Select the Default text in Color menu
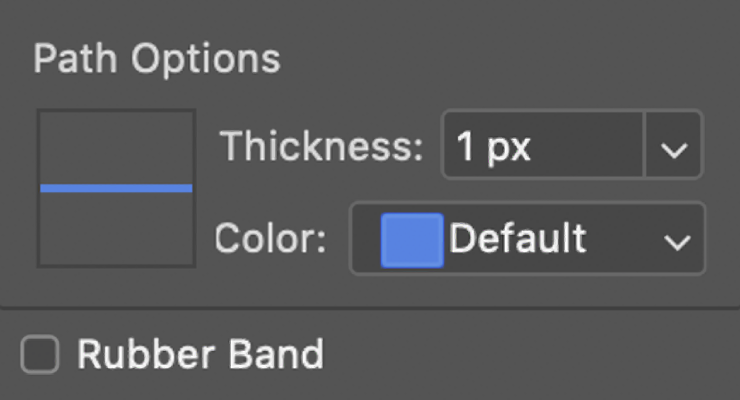740x400 pixels. [517, 239]
